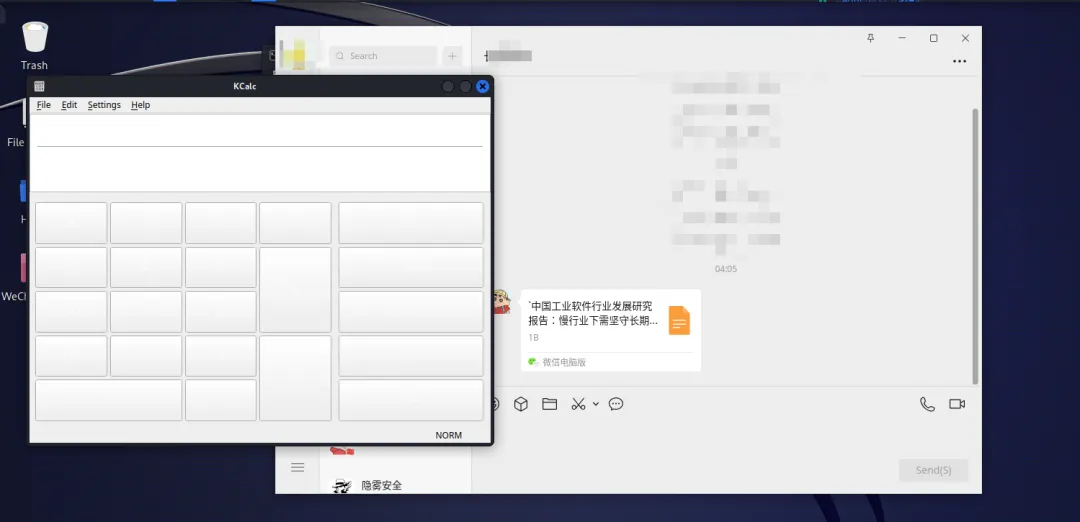This screenshot has height=522, width=1080.
Task: Minimize the WeChat window
Action: (902, 38)
